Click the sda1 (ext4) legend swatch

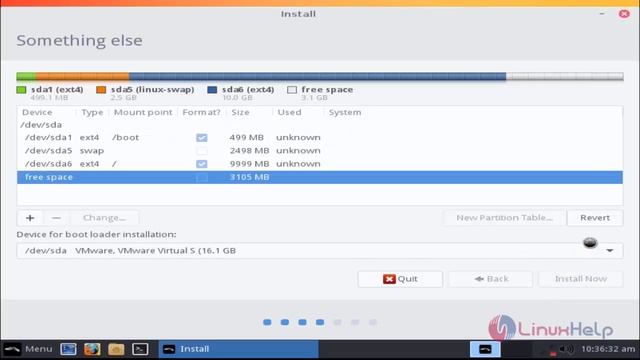click(x=21, y=90)
